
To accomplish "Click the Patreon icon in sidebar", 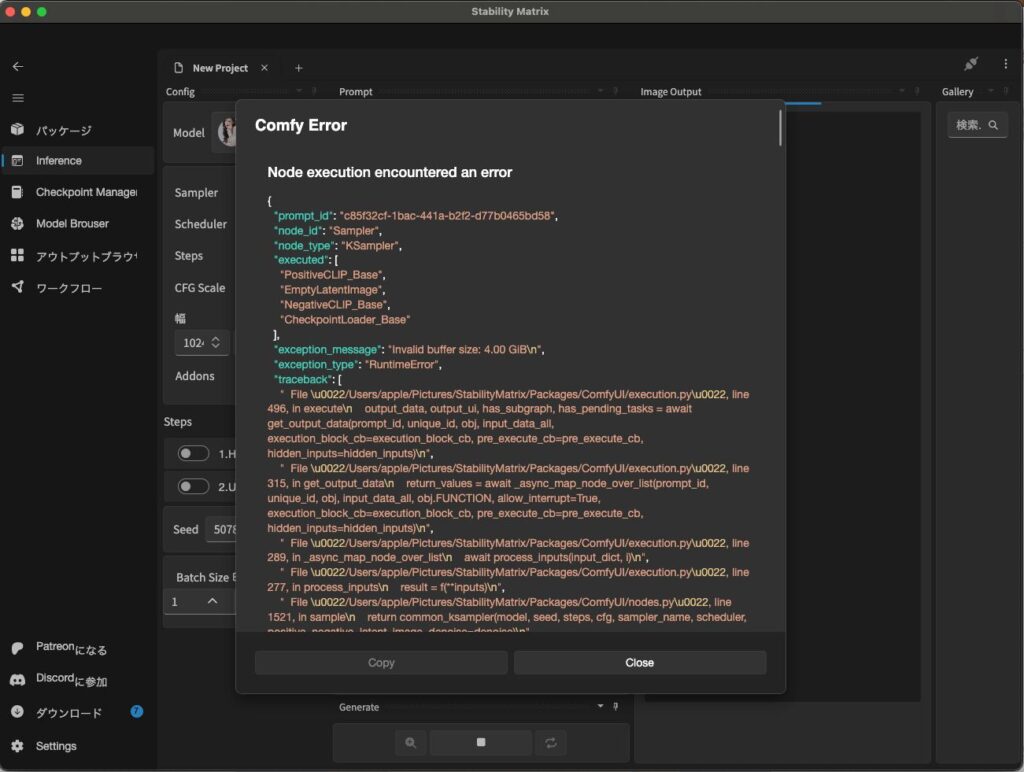I will pyautogui.click(x=18, y=648).
